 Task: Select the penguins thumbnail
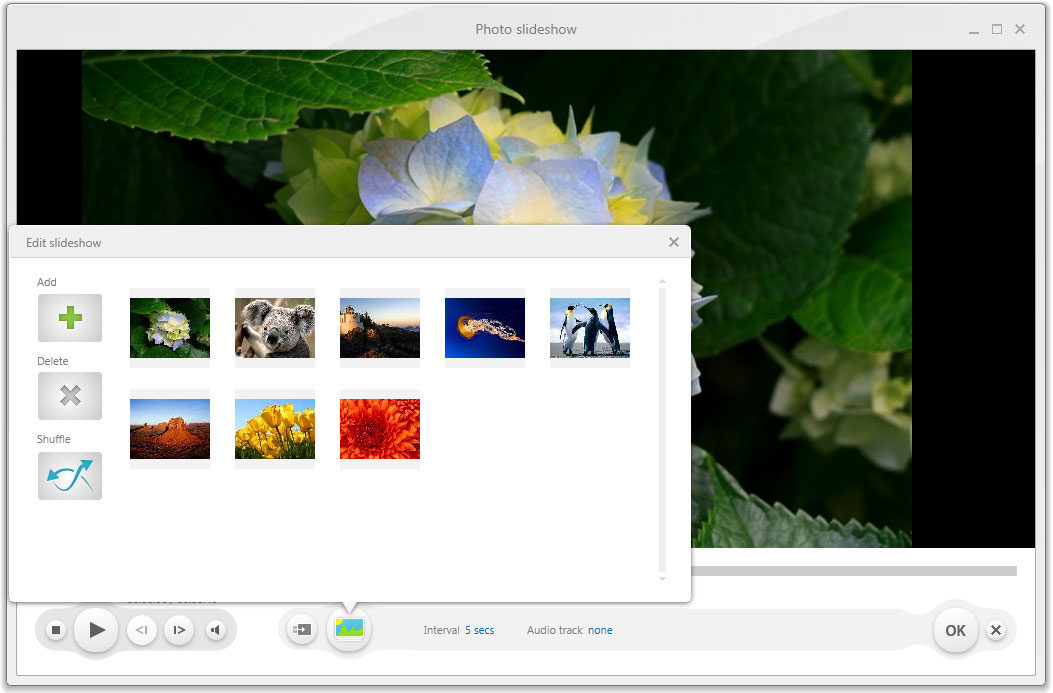[590, 328]
